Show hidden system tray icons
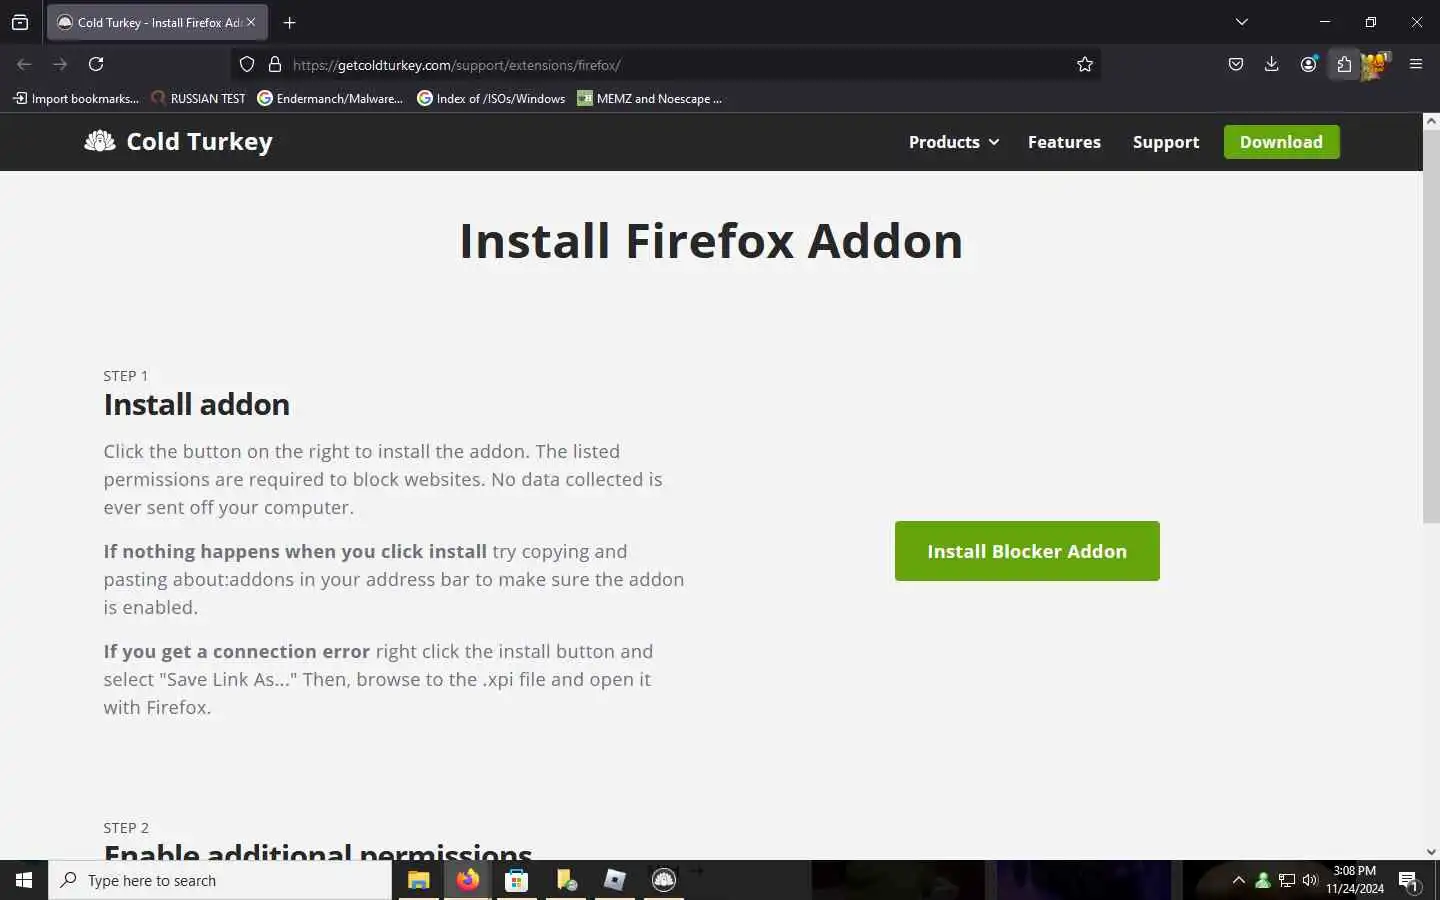1440x900 pixels. pos(1239,880)
